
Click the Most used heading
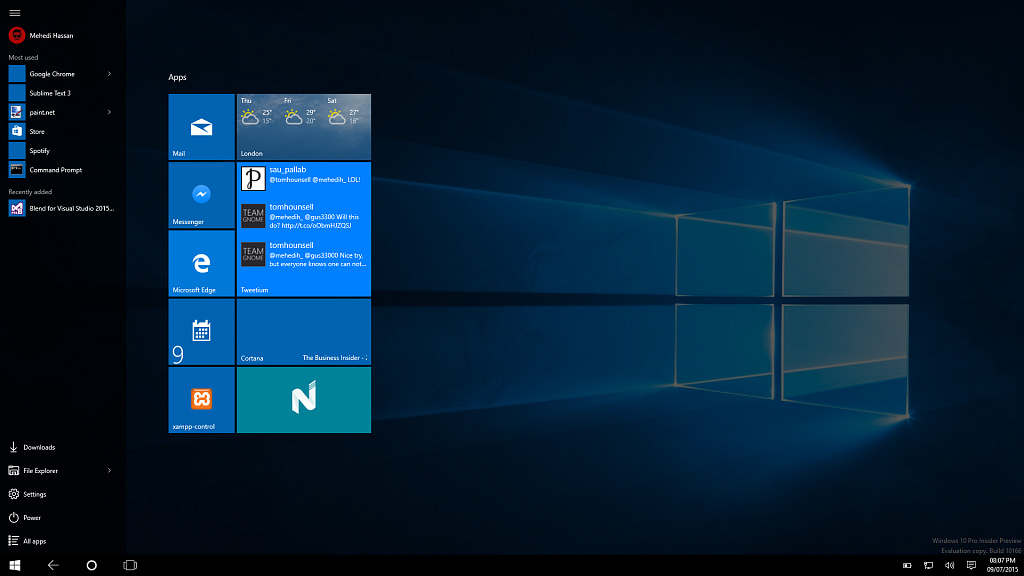point(23,57)
